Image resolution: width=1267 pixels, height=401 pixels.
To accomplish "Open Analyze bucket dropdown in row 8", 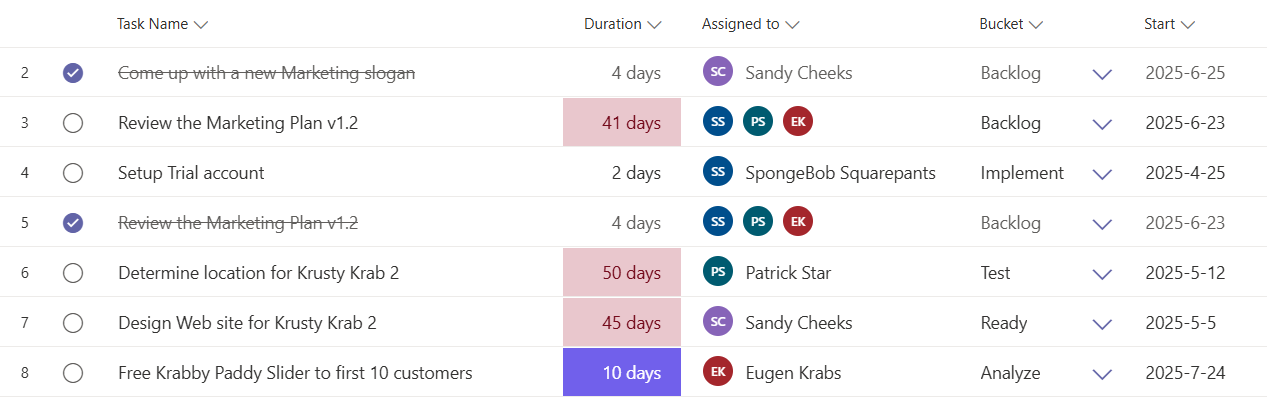I will pyautogui.click(x=1102, y=374).
